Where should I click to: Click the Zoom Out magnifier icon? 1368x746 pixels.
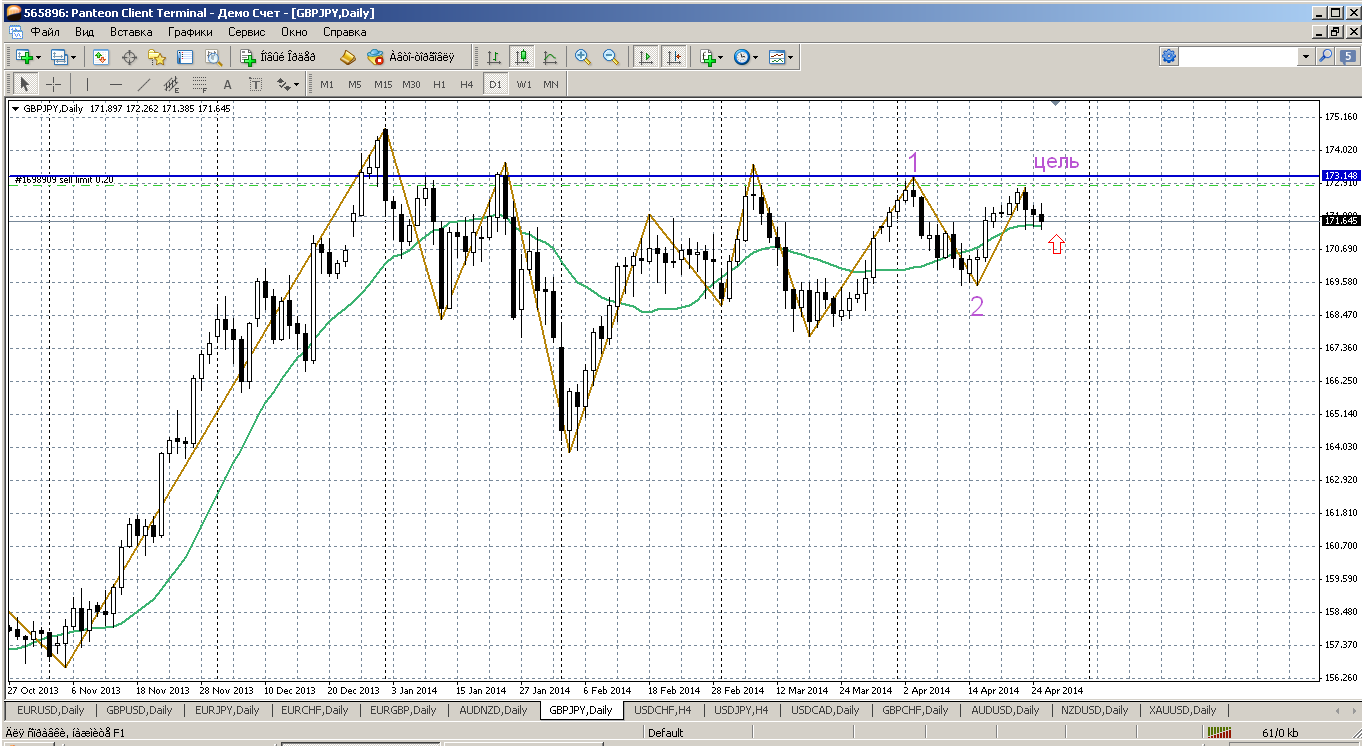(x=610, y=58)
